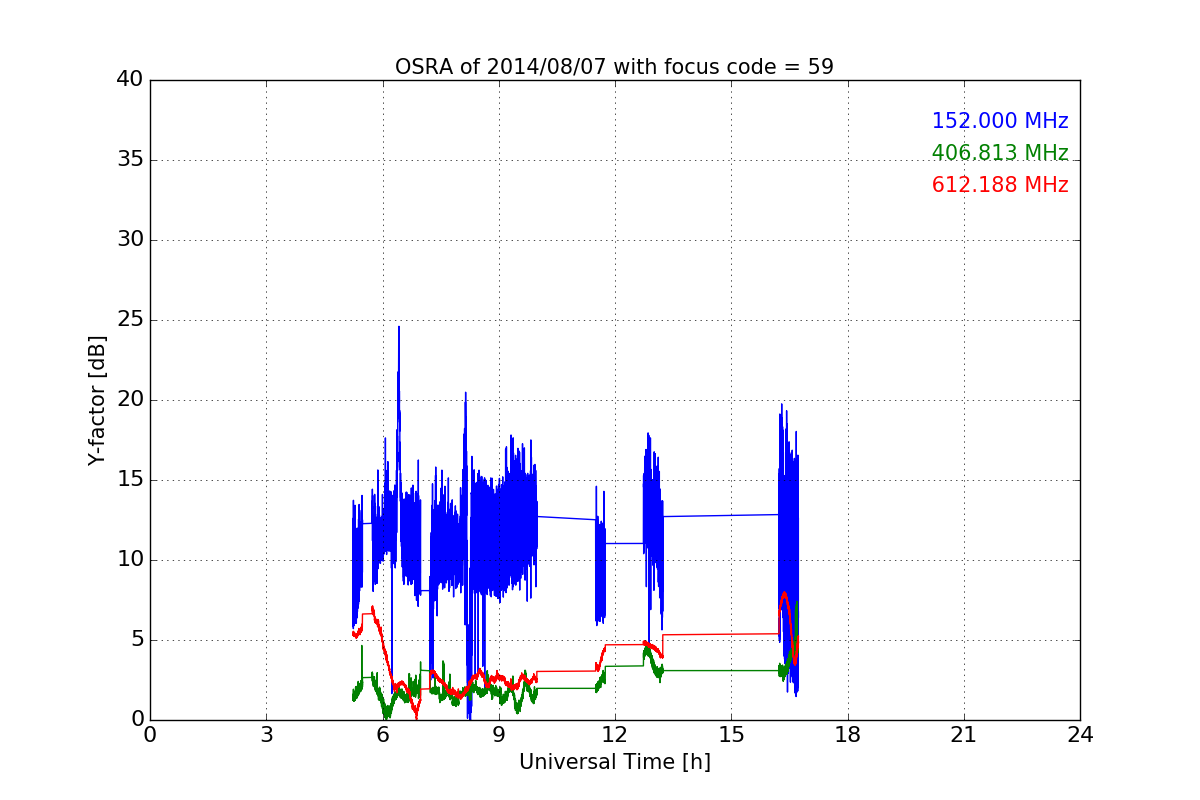
Task: Click the y-axis tick label '35'
Action: (x=130, y=160)
